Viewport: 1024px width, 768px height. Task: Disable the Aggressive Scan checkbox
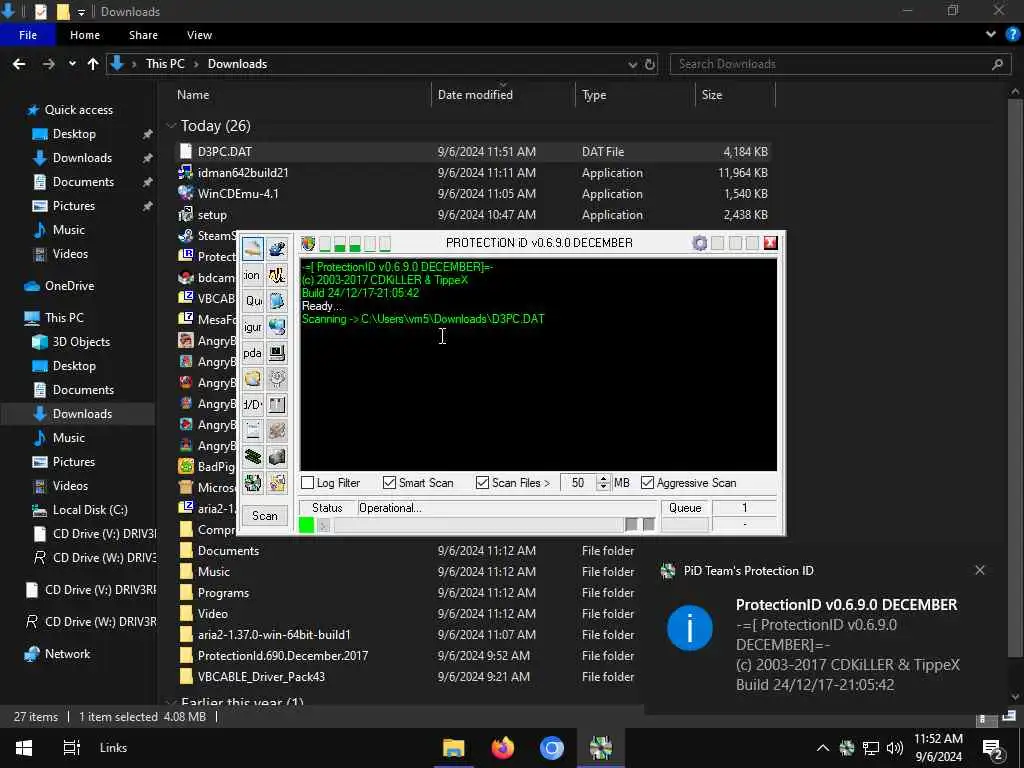point(647,483)
